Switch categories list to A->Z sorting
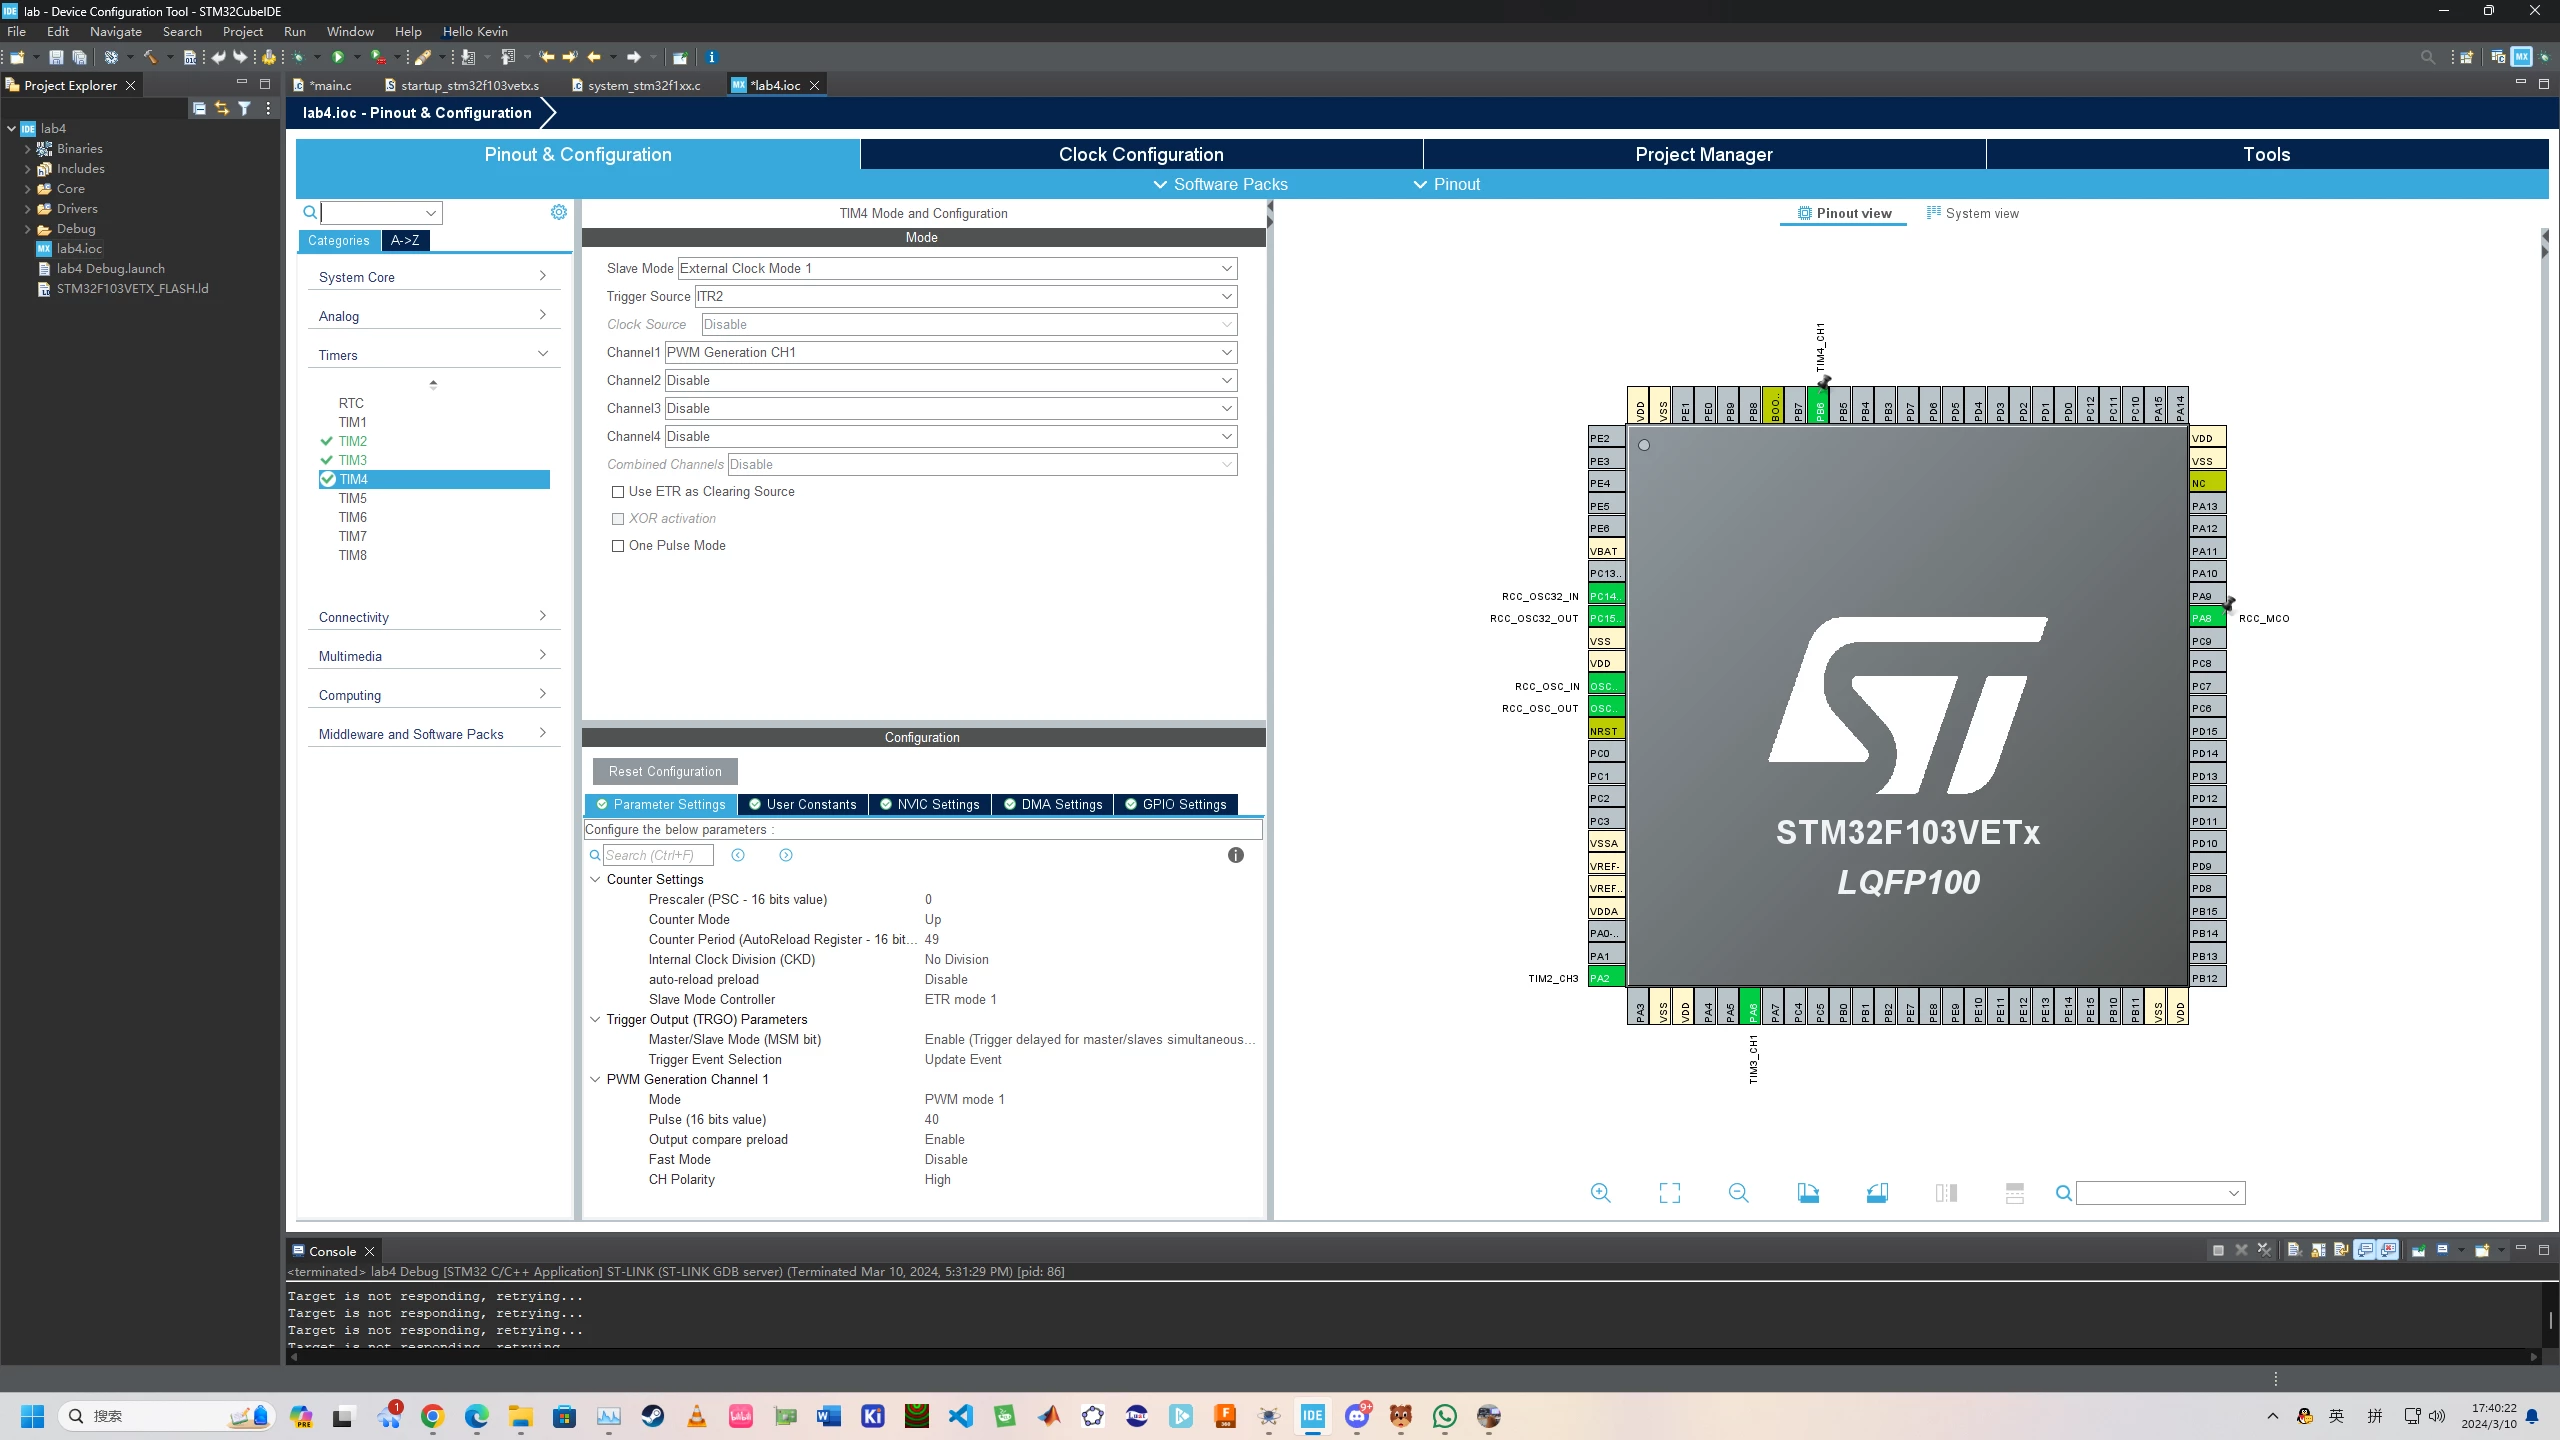The image size is (2560, 1440). [405, 240]
